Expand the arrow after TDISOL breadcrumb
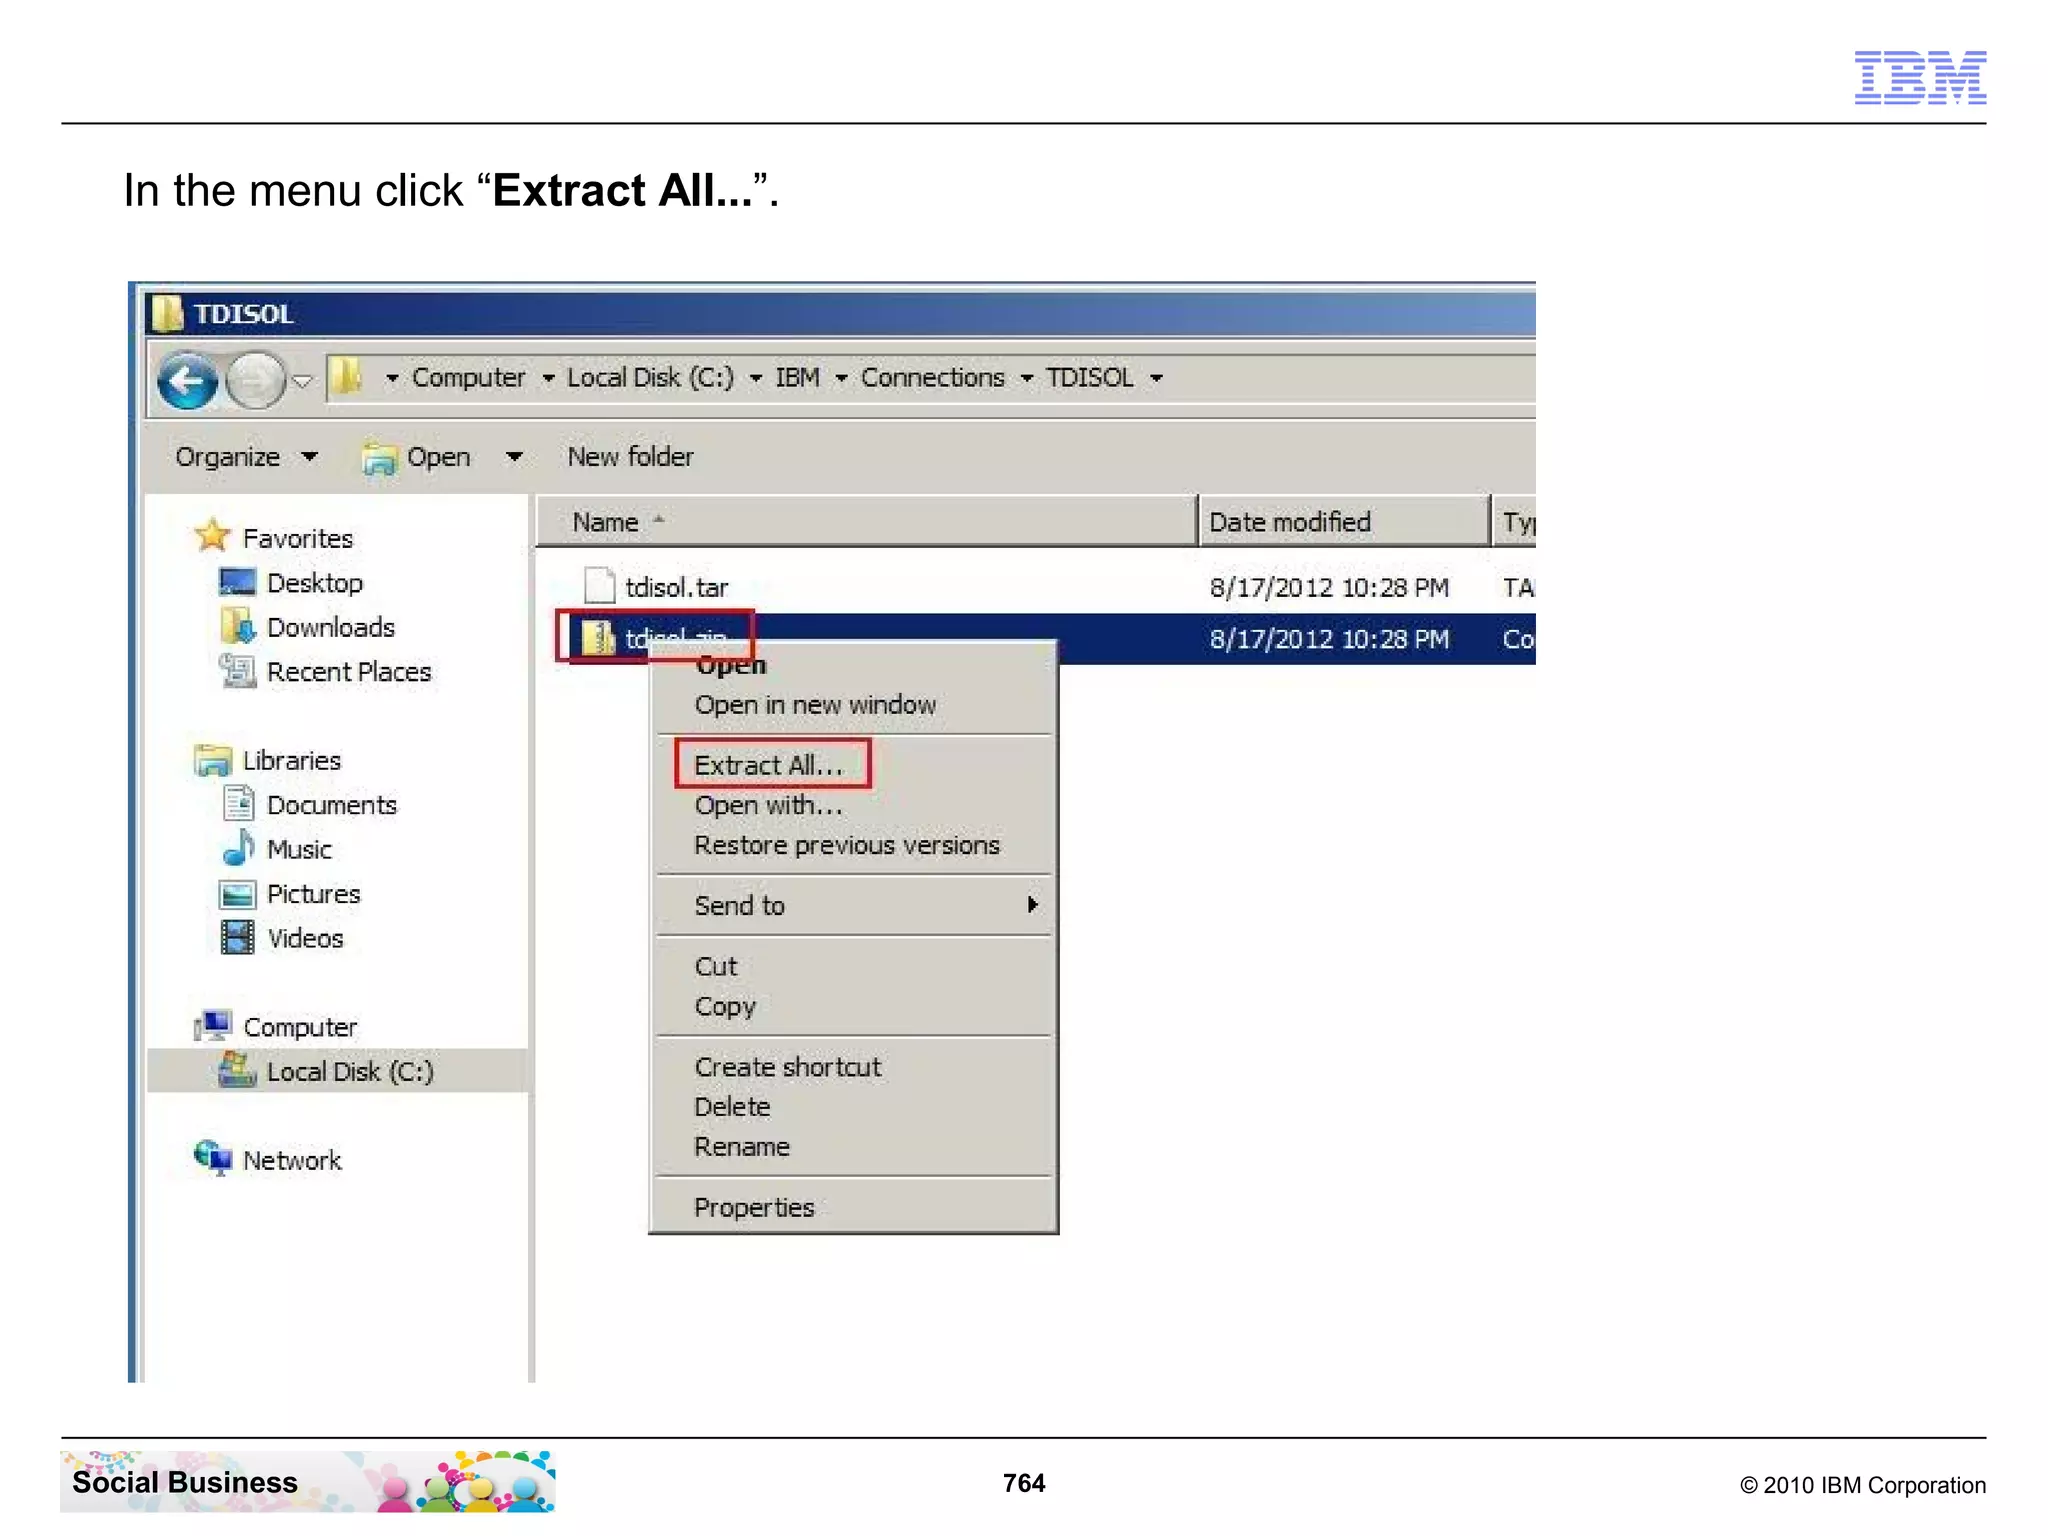This screenshot has height=1536, width=2048. [1156, 378]
